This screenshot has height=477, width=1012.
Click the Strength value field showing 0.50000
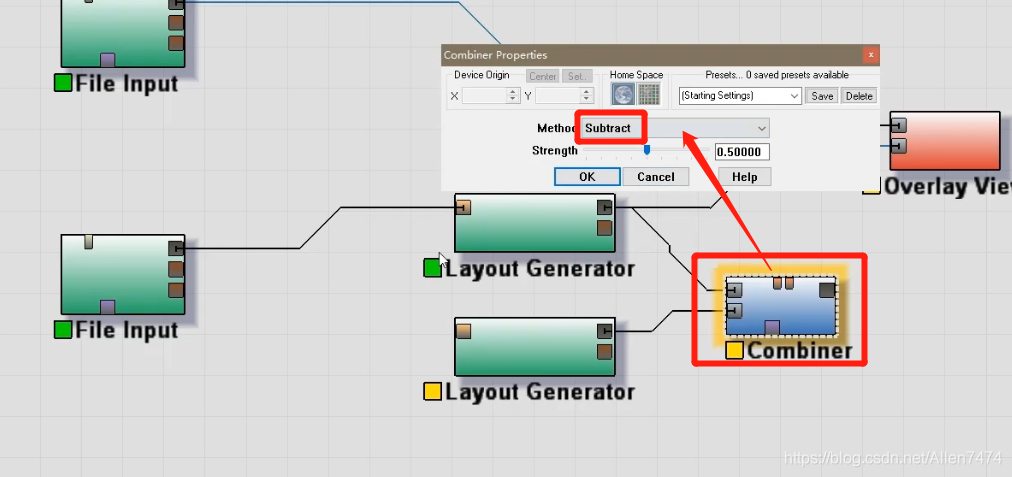click(741, 152)
